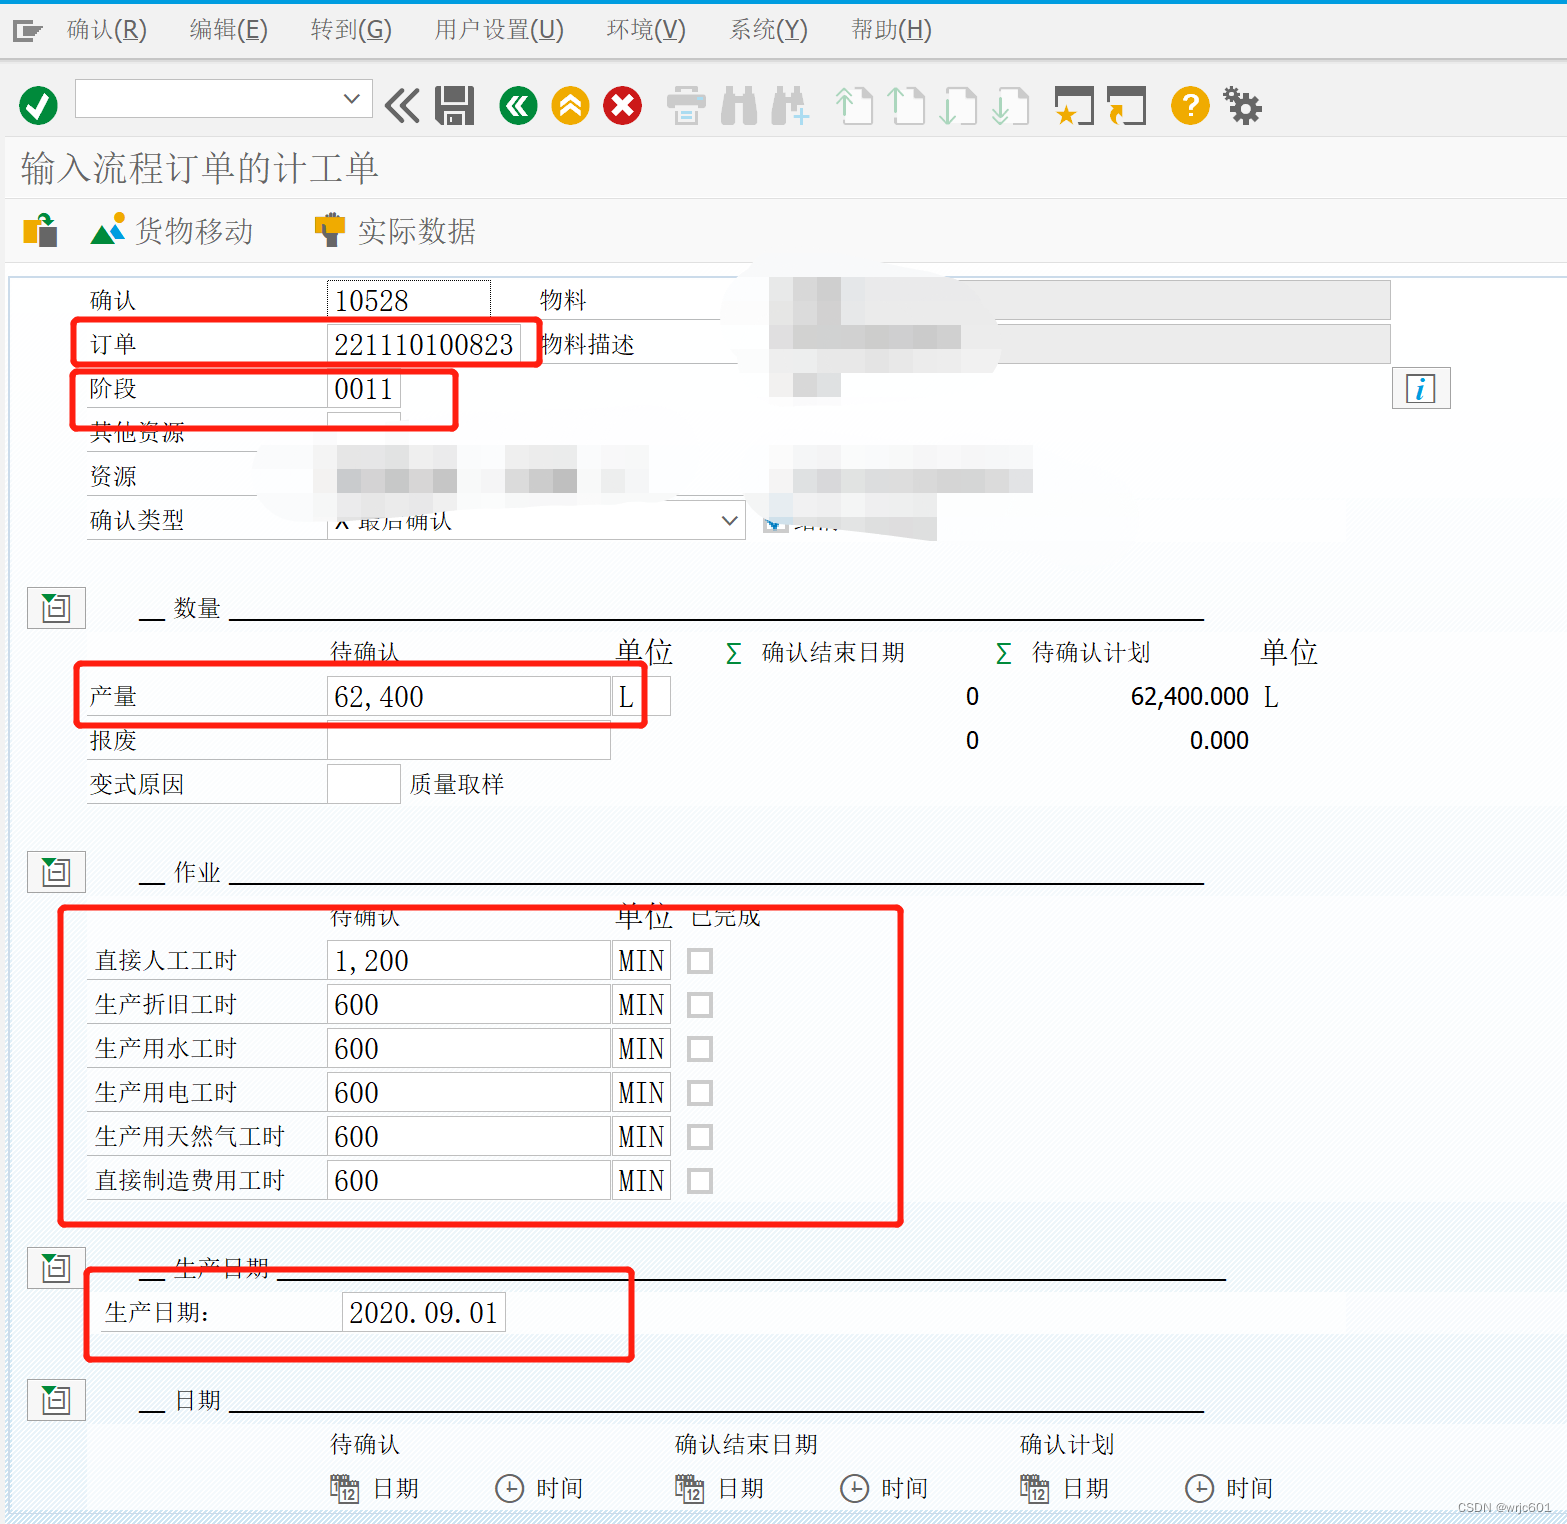Click the Find (binoculars) icon

[x=739, y=105]
